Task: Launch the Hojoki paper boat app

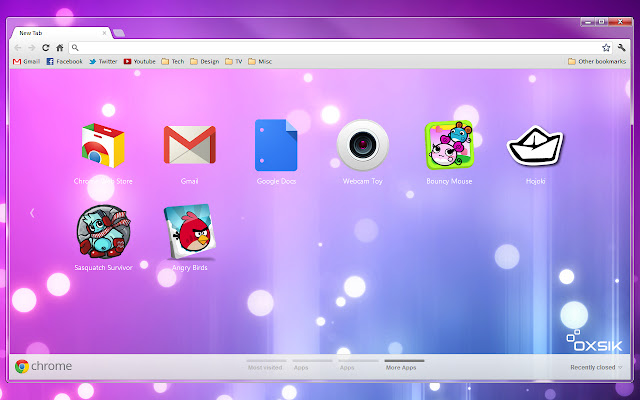Action: (535, 145)
